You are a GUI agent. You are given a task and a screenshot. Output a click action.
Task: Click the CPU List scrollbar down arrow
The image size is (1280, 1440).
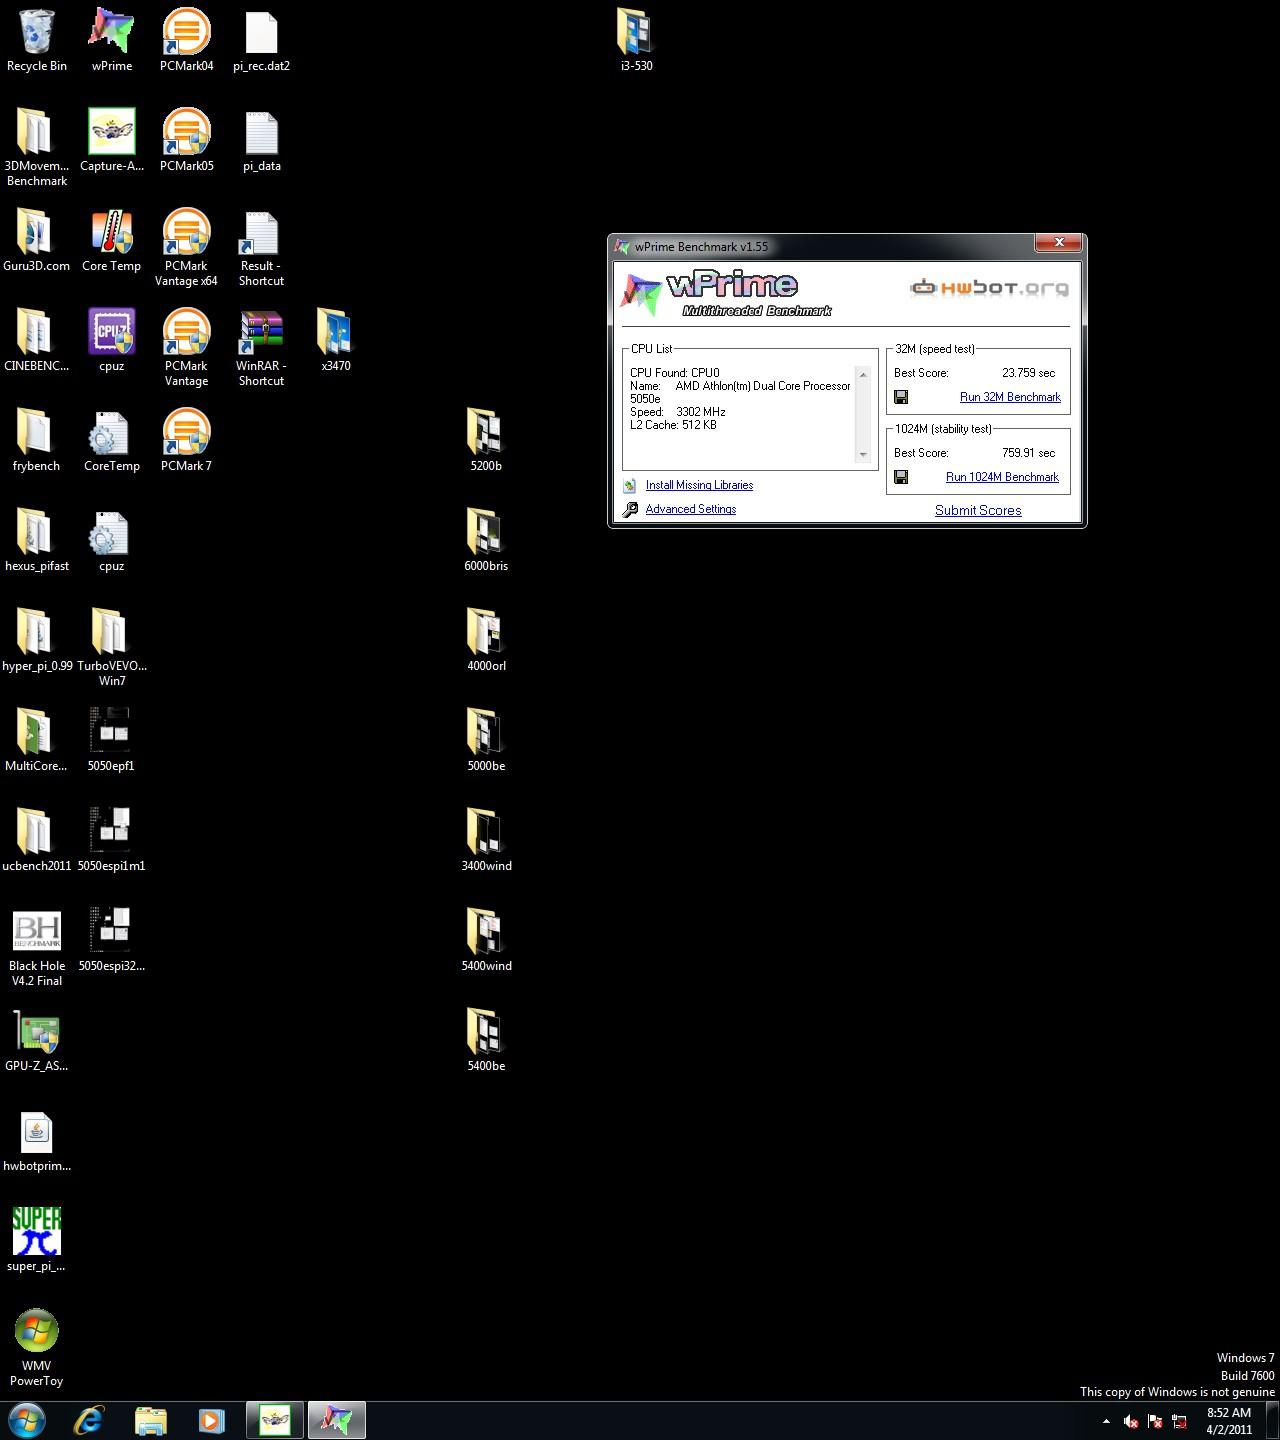click(x=863, y=455)
